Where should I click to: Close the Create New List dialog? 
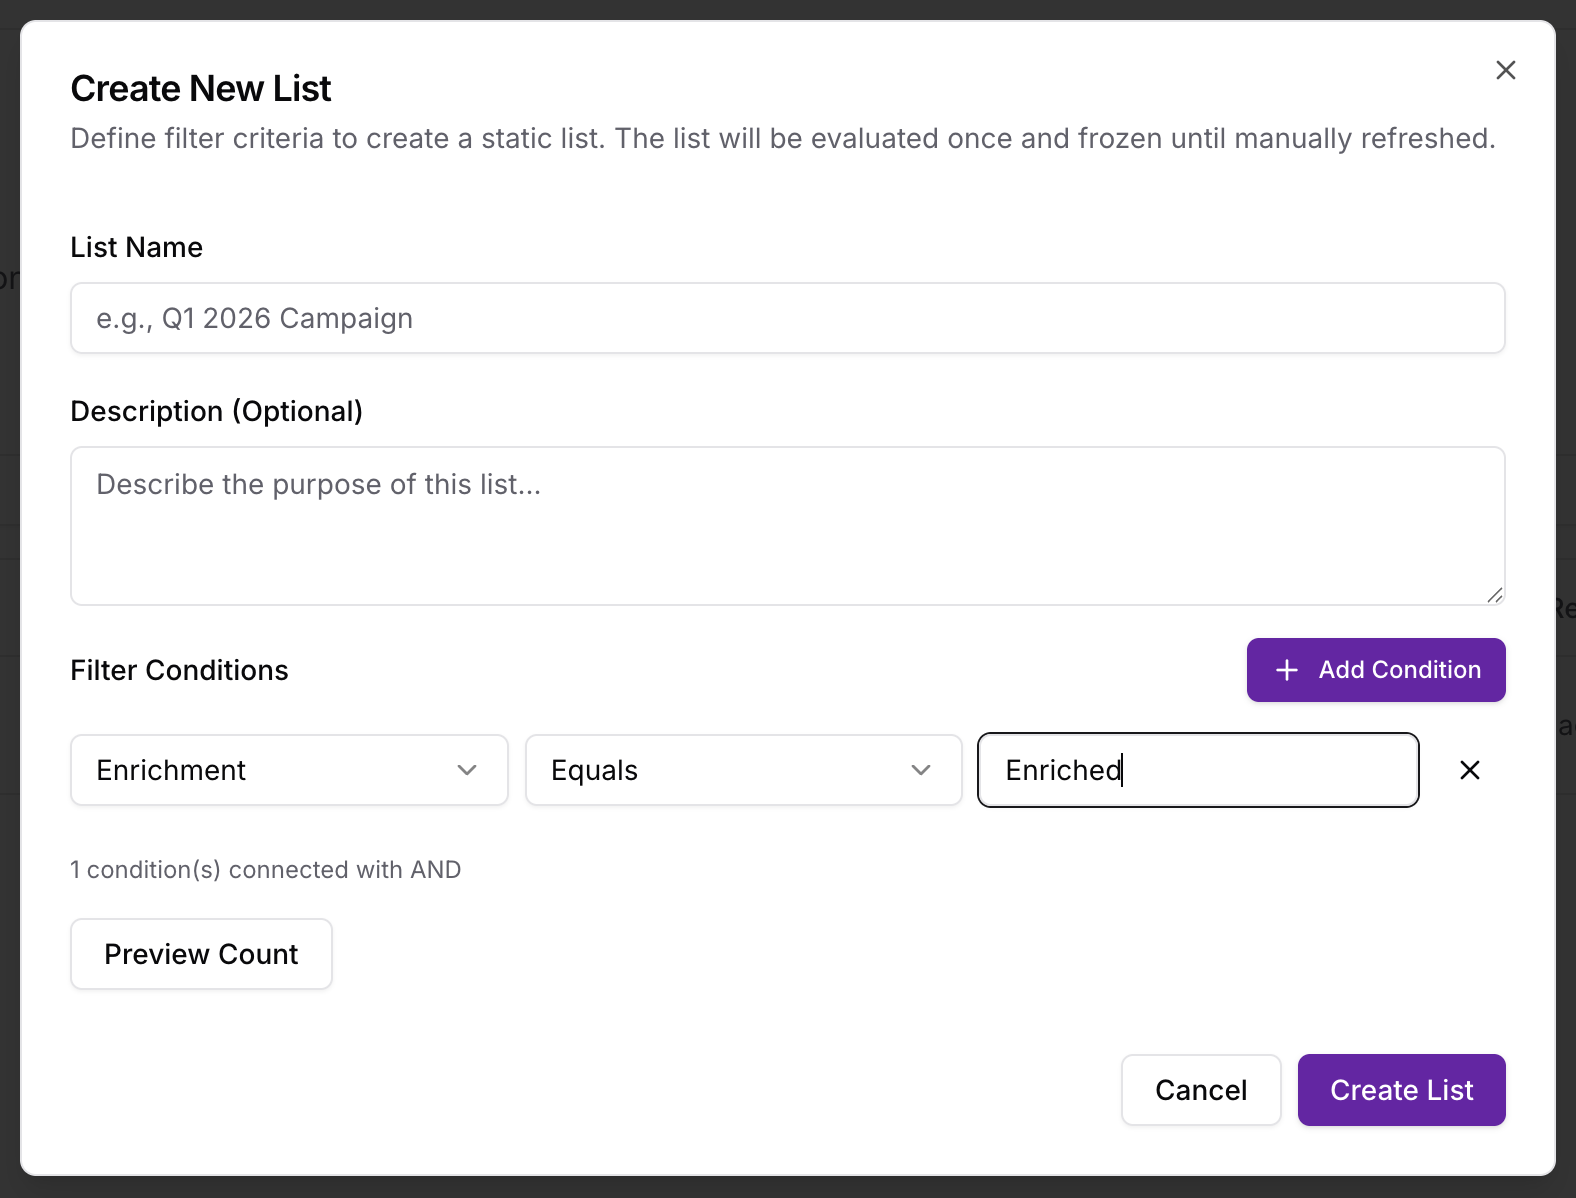(x=1505, y=70)
